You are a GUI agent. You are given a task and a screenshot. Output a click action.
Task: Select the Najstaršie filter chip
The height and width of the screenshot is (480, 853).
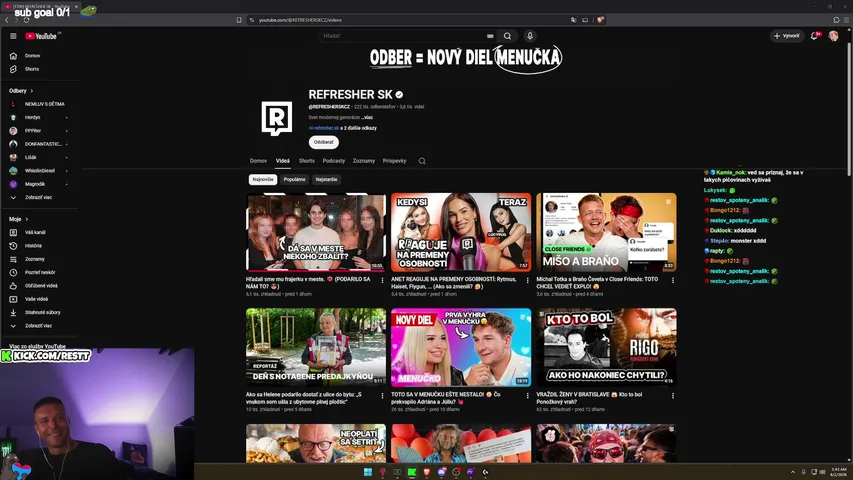(326, 180)
